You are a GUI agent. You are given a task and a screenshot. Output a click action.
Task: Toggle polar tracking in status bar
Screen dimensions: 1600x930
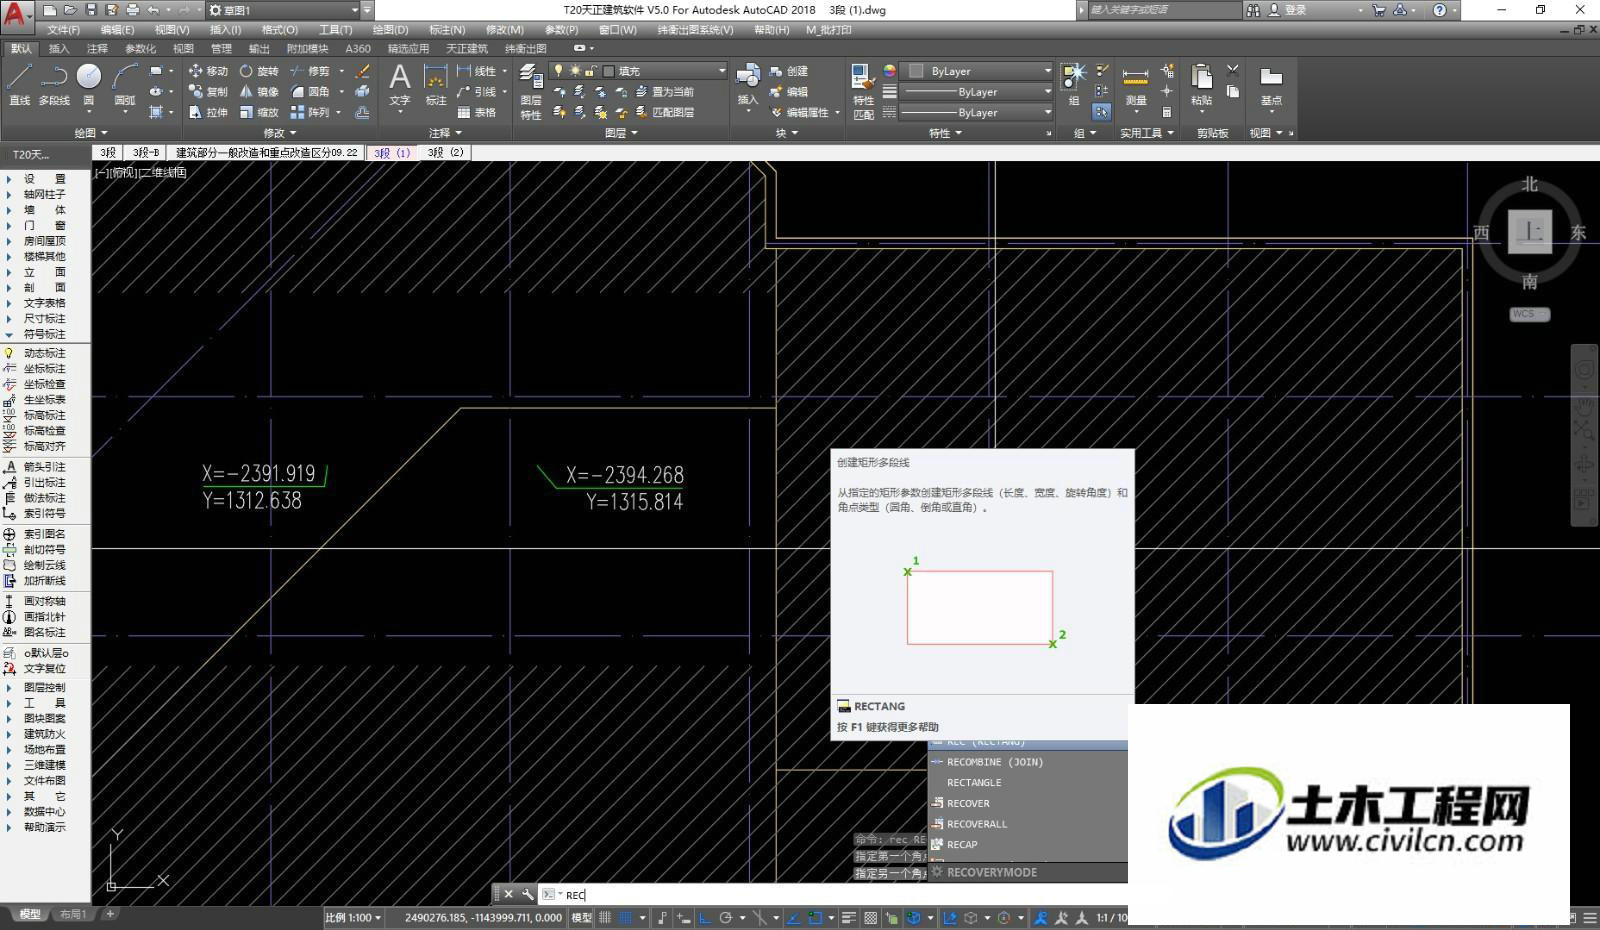[726, 917]
